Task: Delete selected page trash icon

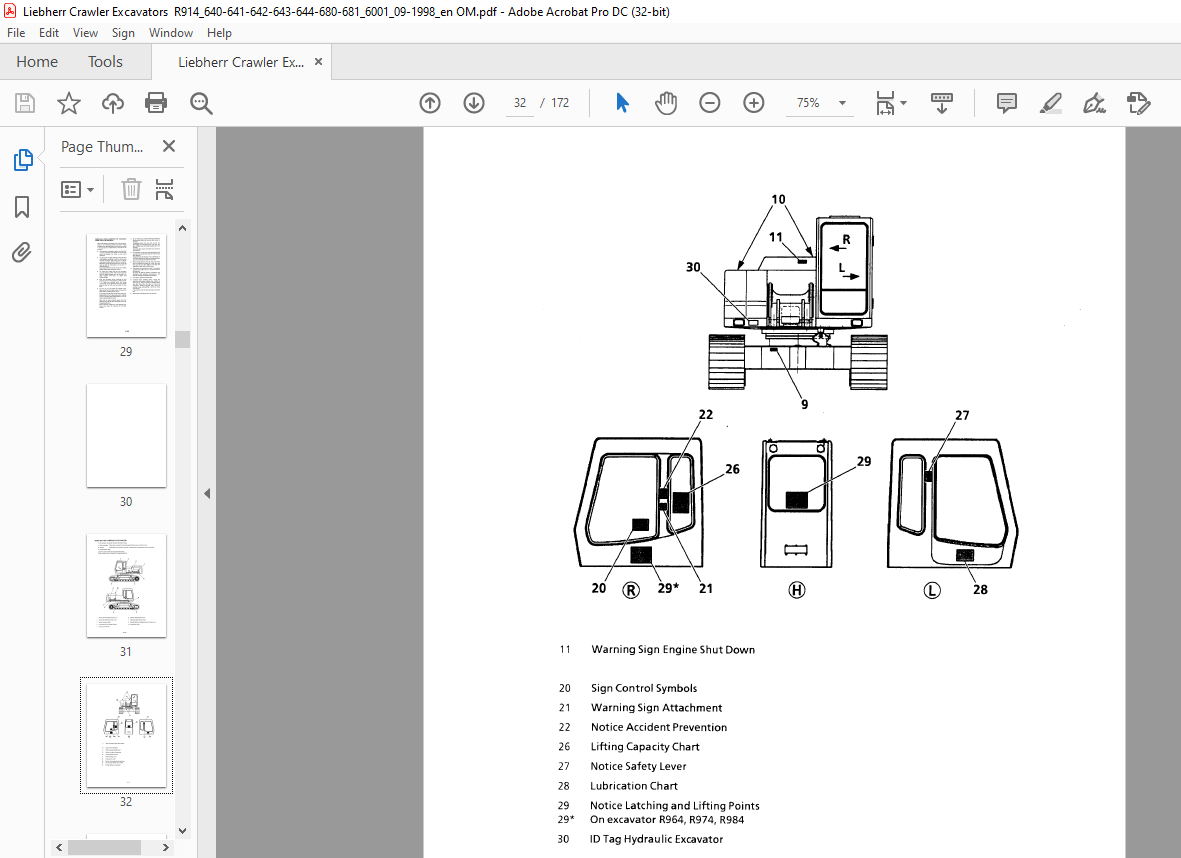Action: pos(131,189)
